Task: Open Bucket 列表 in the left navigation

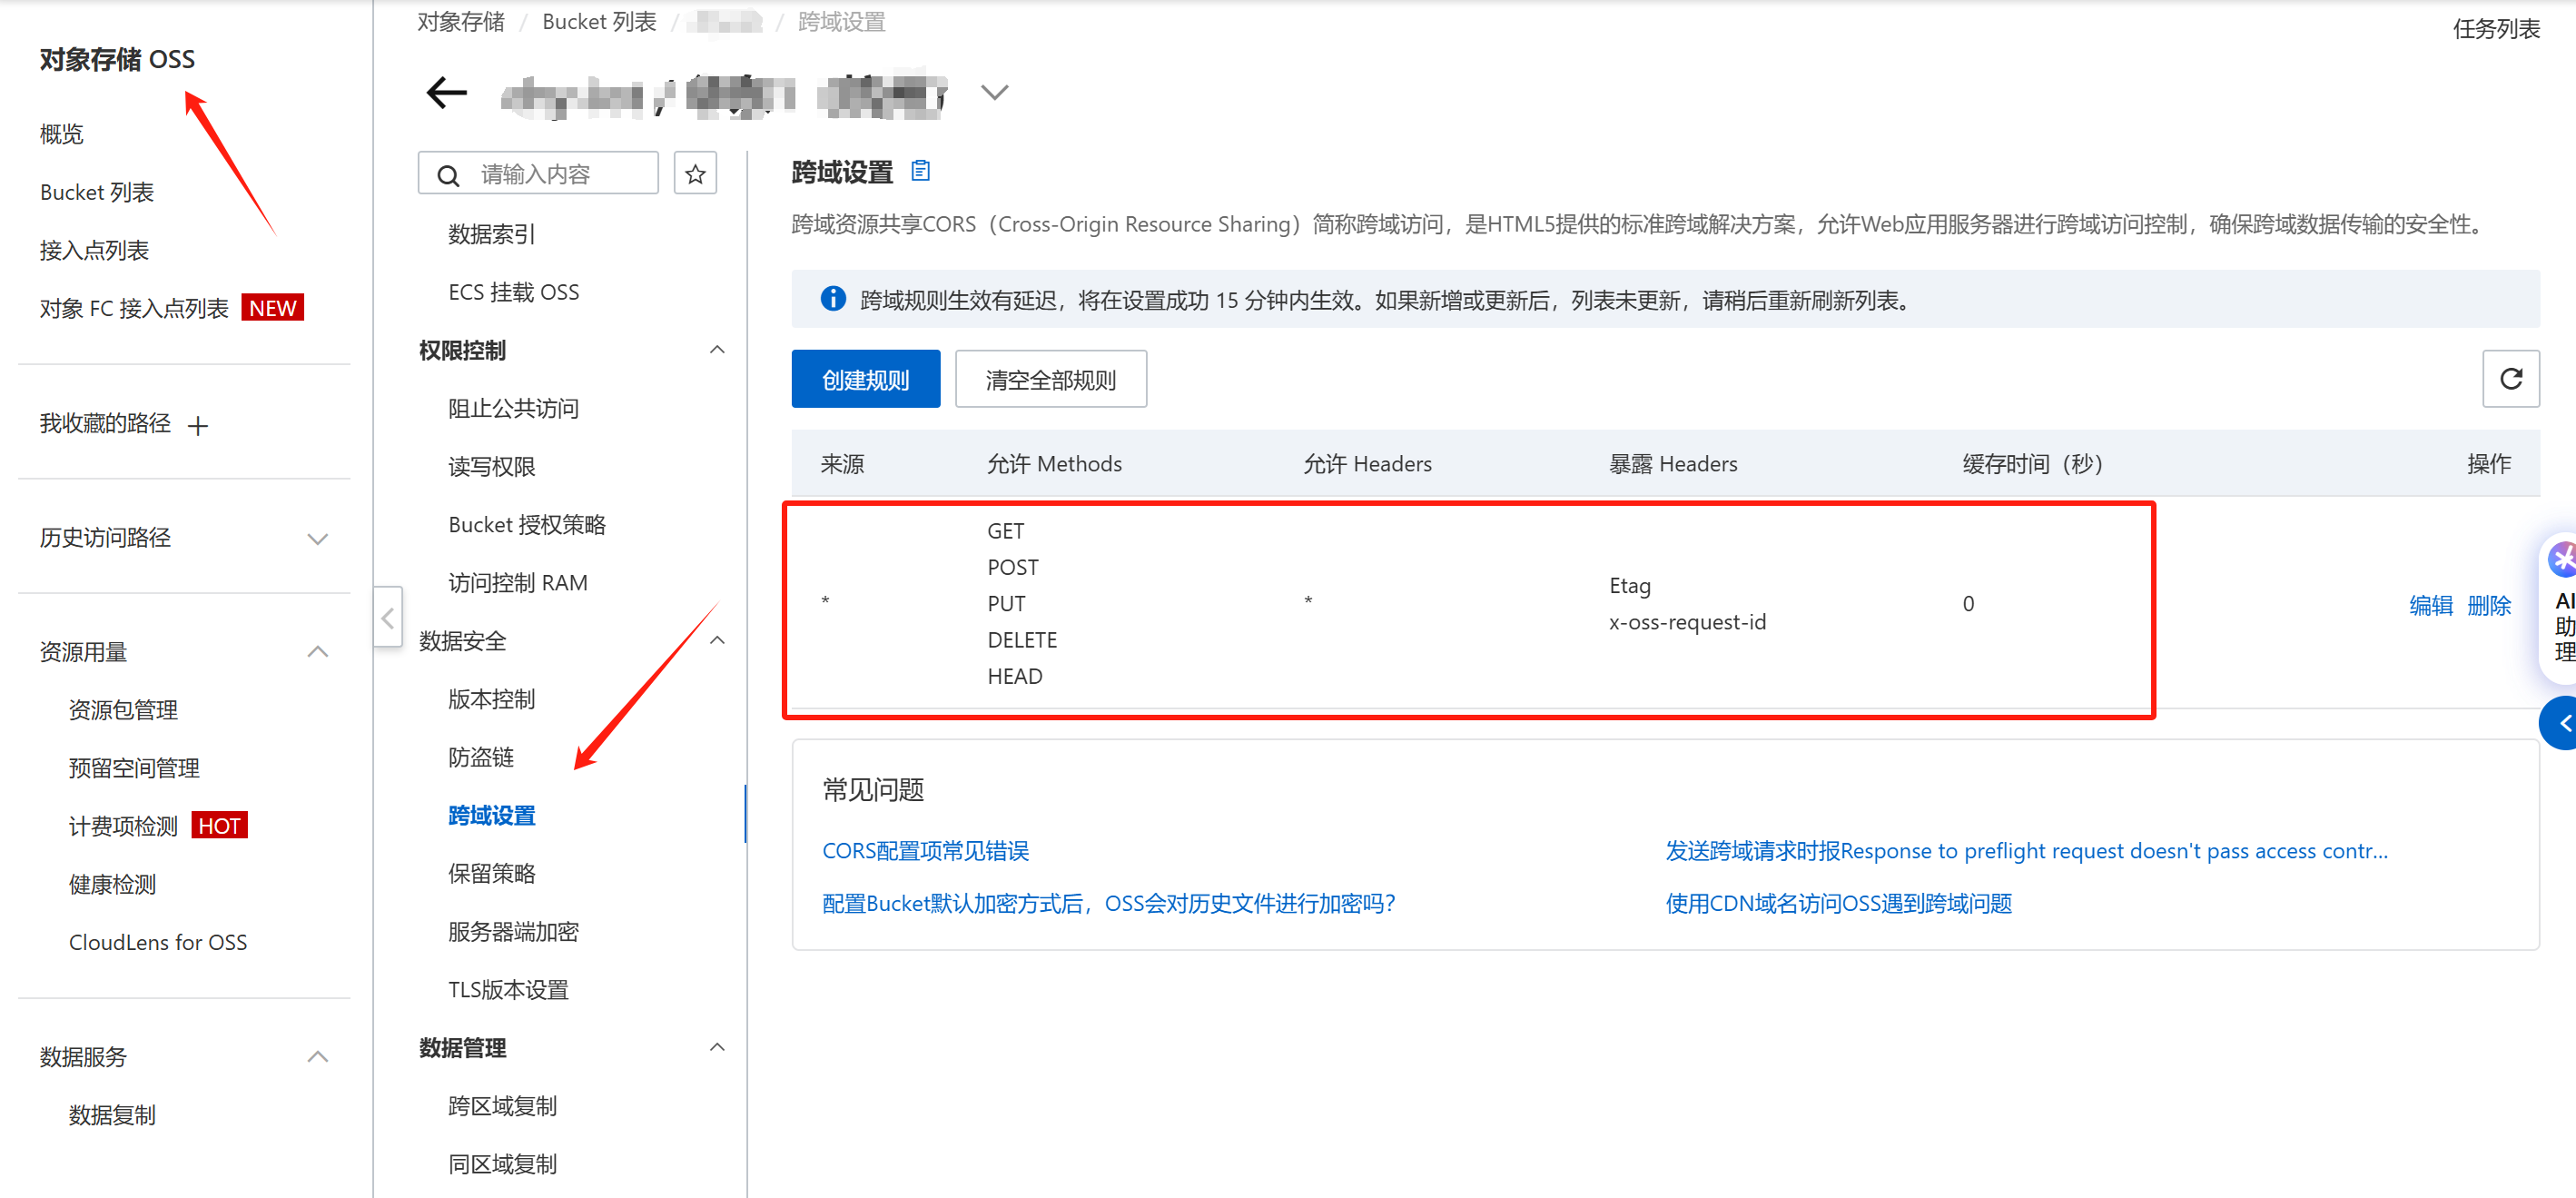Action: click(97, 192)
